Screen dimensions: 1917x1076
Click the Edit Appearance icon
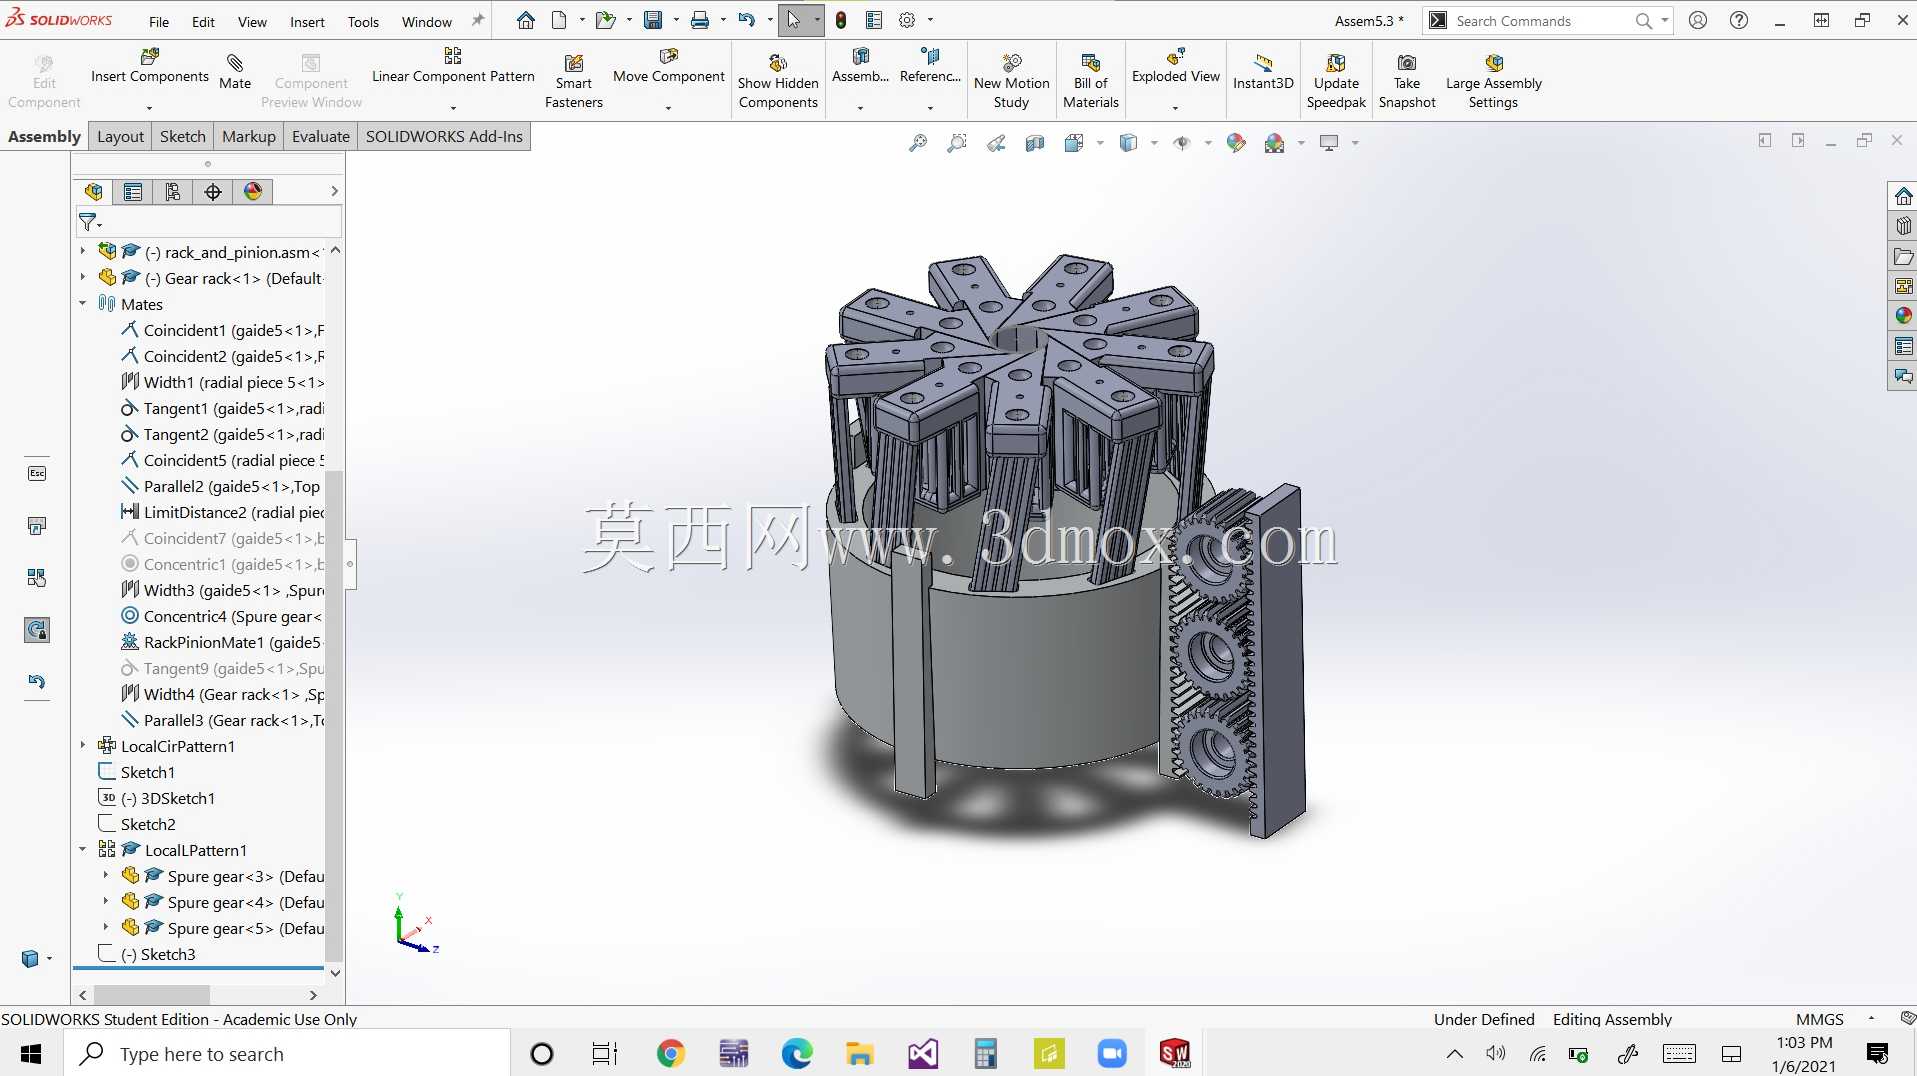coord(1236,143)
